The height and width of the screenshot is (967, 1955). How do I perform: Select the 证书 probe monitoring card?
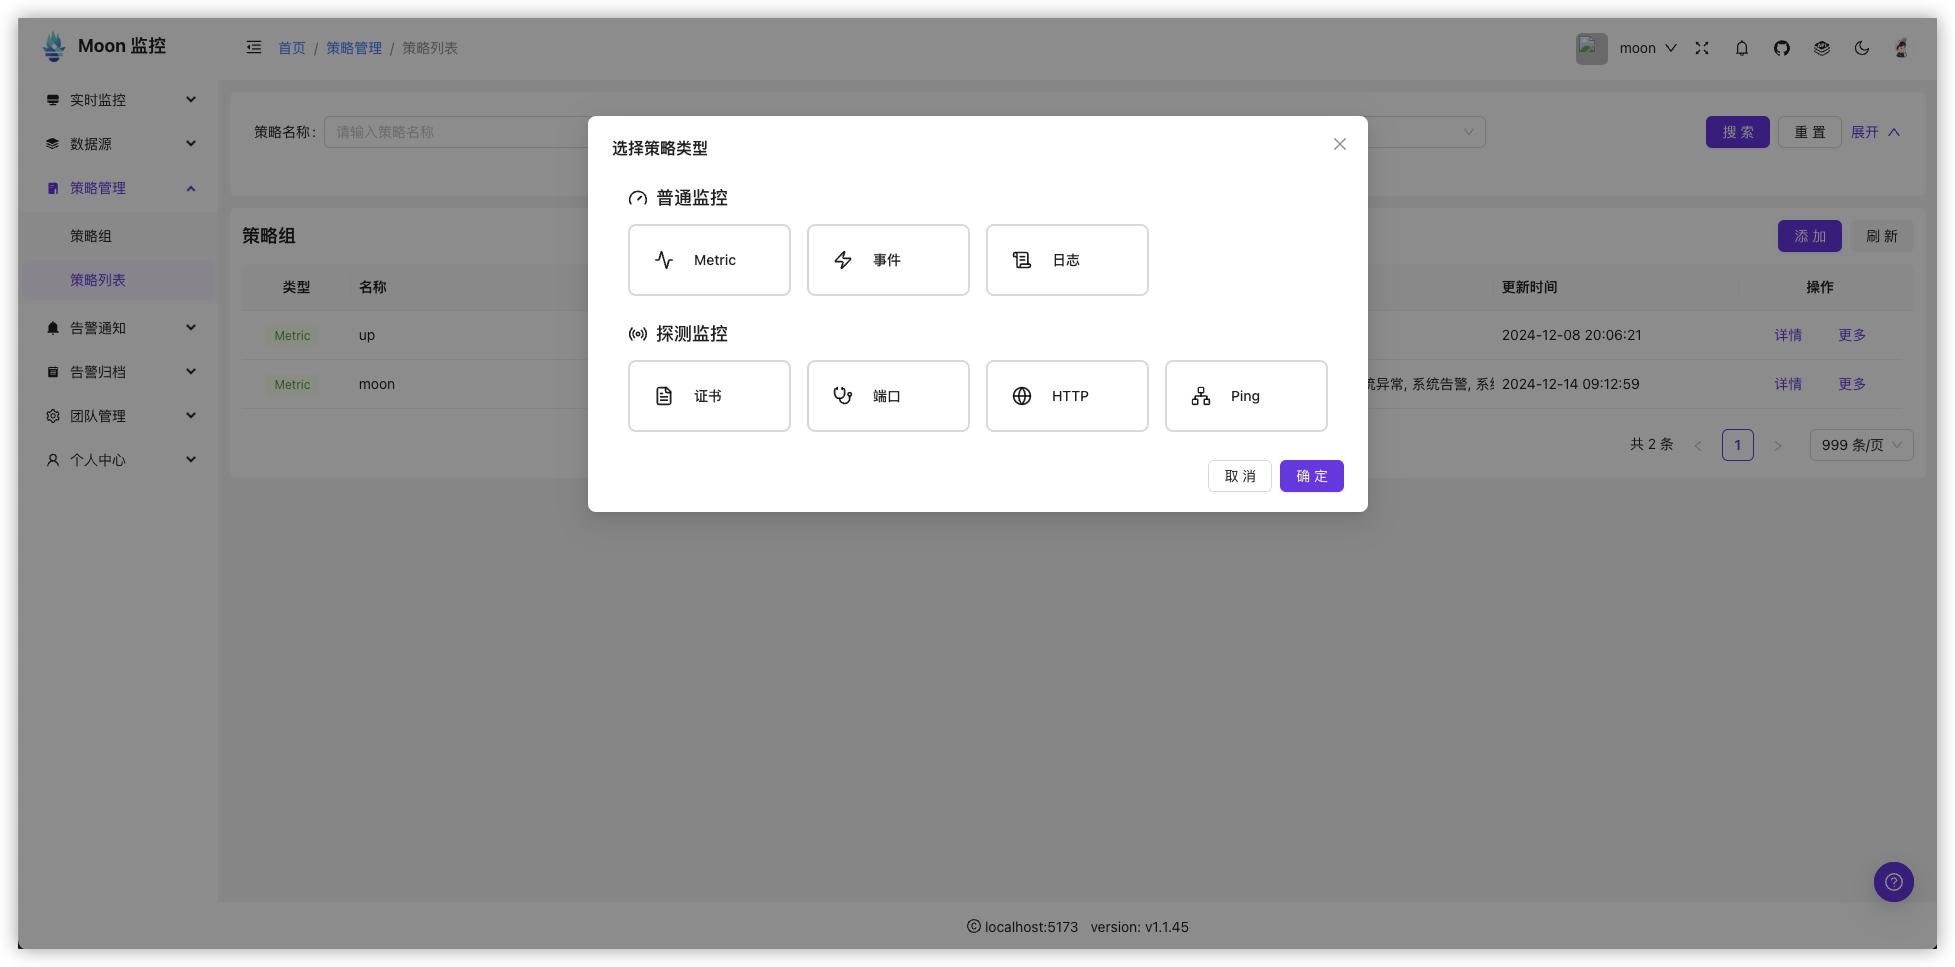tap(709, 396)
